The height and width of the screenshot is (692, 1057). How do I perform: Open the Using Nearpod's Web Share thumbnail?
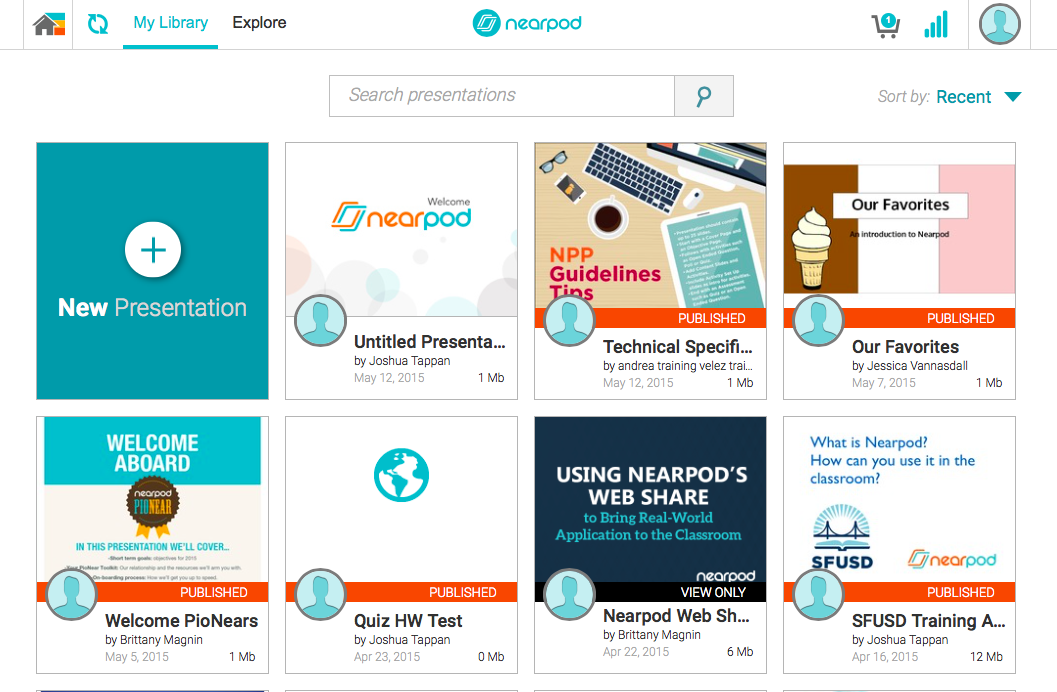pyautogui.click(x=651, y=499)
